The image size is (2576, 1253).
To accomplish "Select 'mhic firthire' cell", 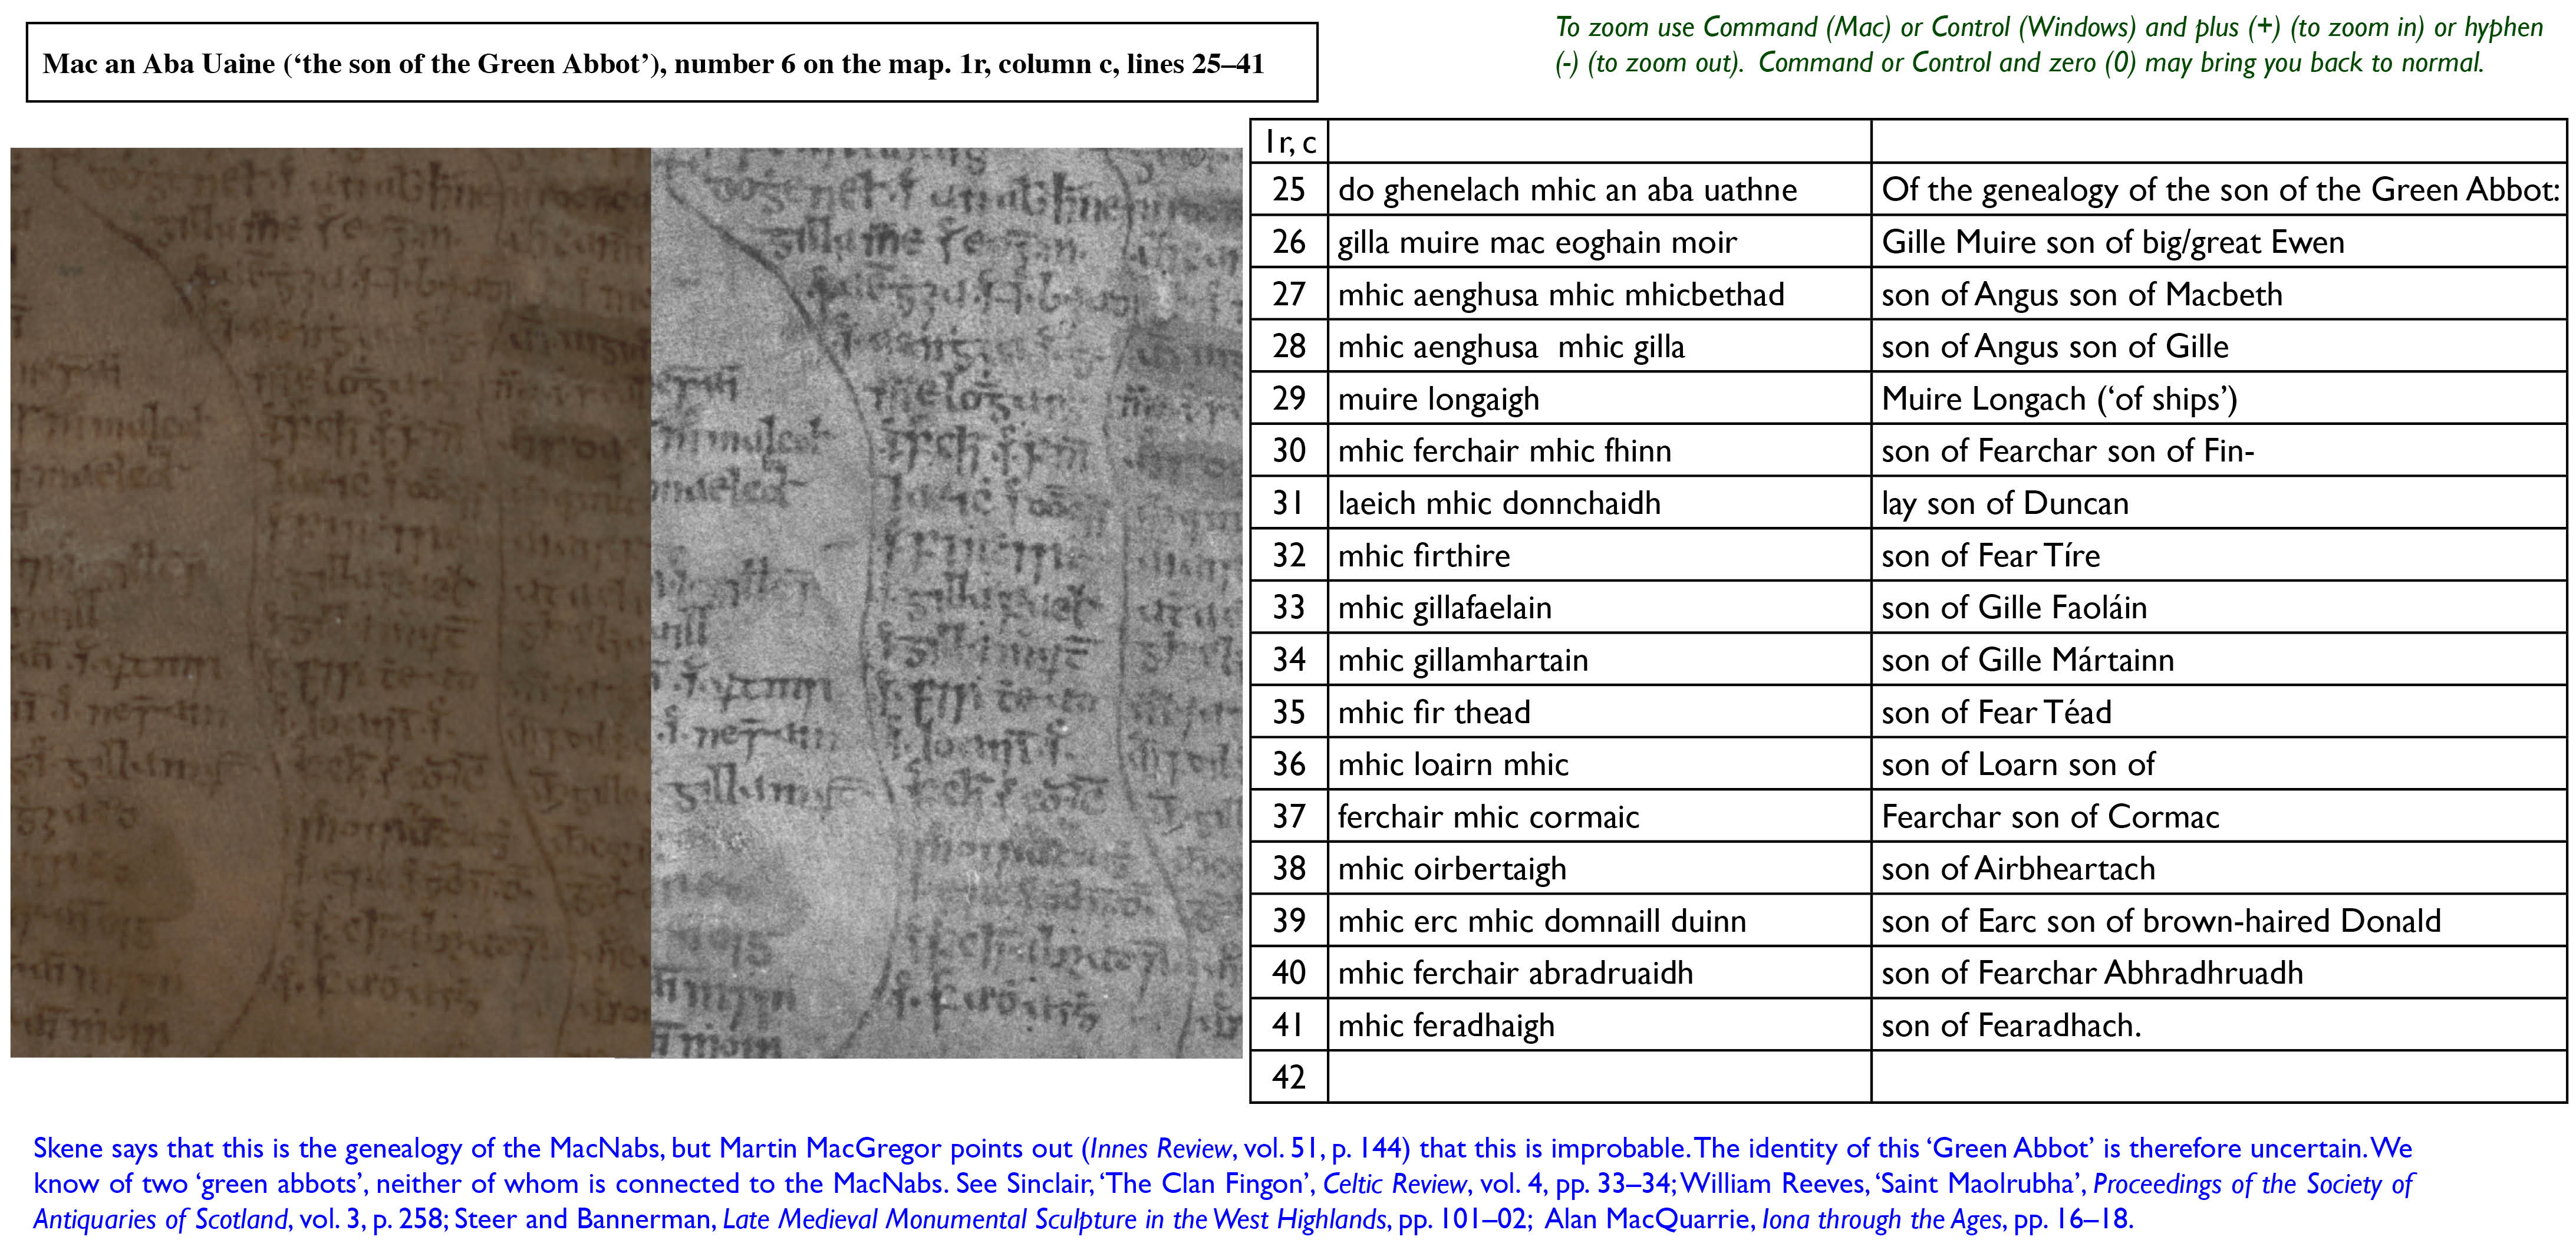I will tap(1599, 554).
